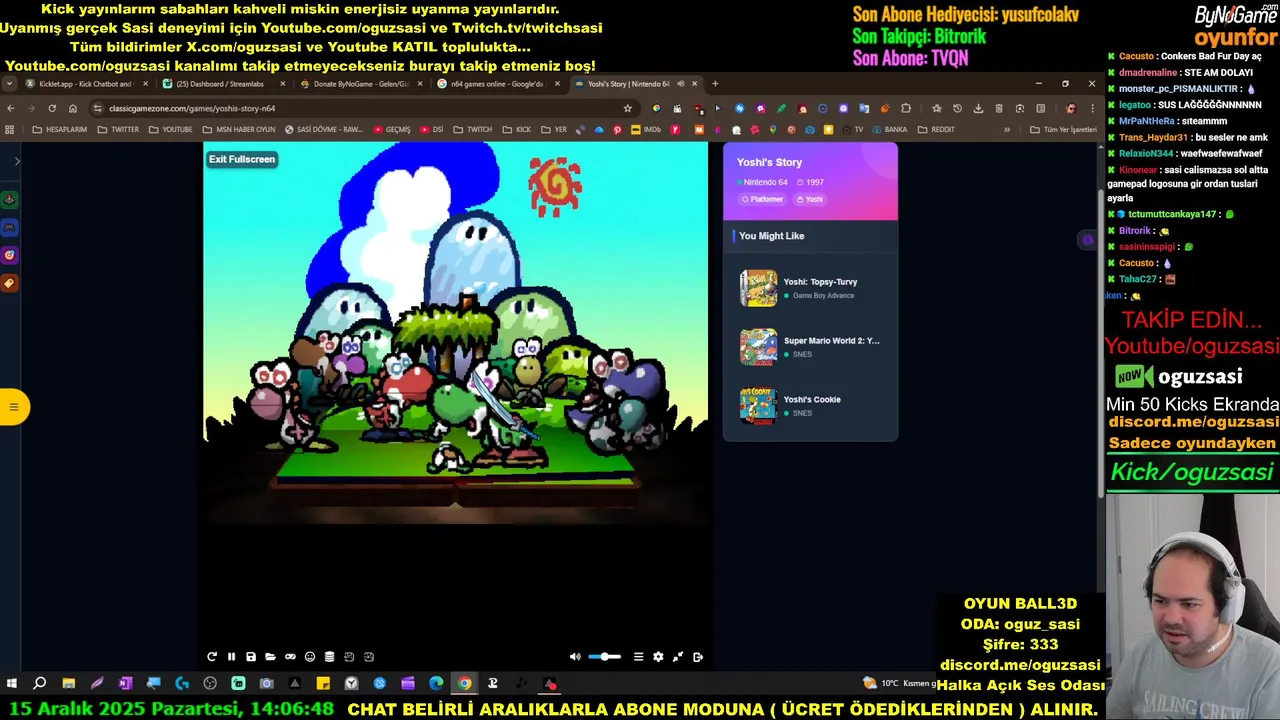The height and width of the screenshot is (720, 1280).
Task: Open taskbar search magnifier
Action: tap(40, 684)
